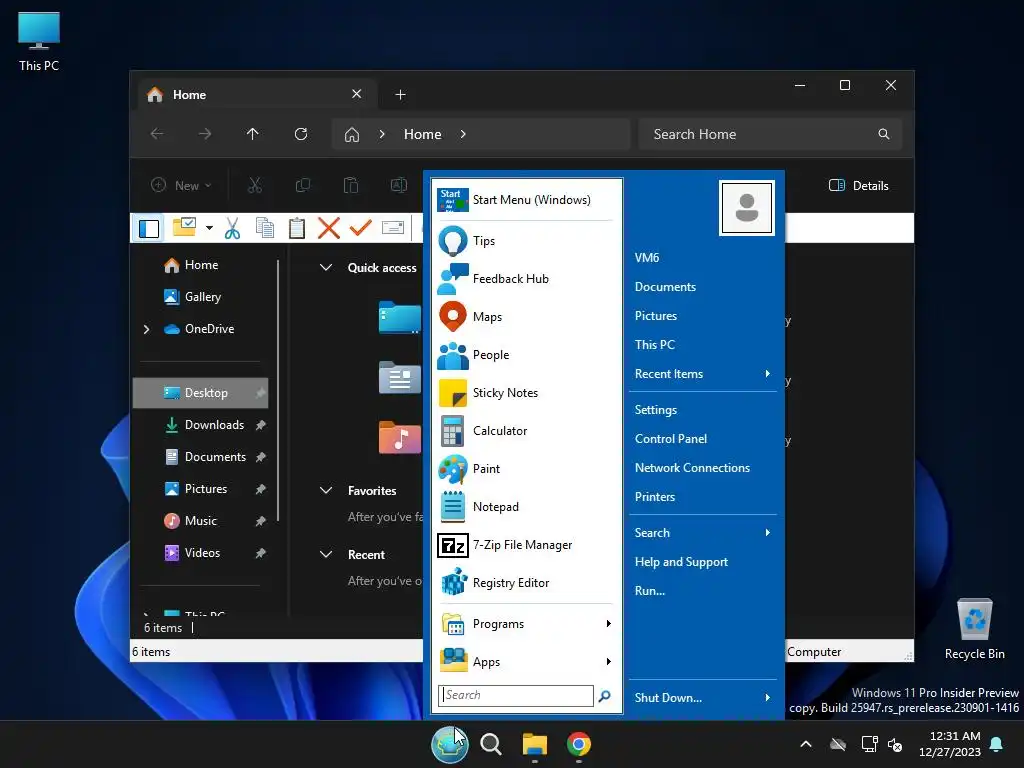
Task: Toggle the navigation pane toolbar icon
Action: (149, 228)
